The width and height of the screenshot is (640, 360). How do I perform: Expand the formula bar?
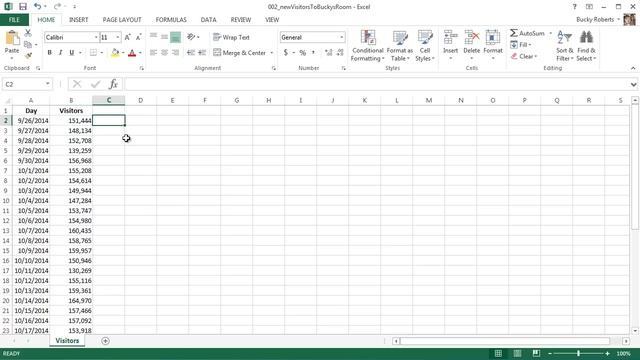tap(633, 84)
